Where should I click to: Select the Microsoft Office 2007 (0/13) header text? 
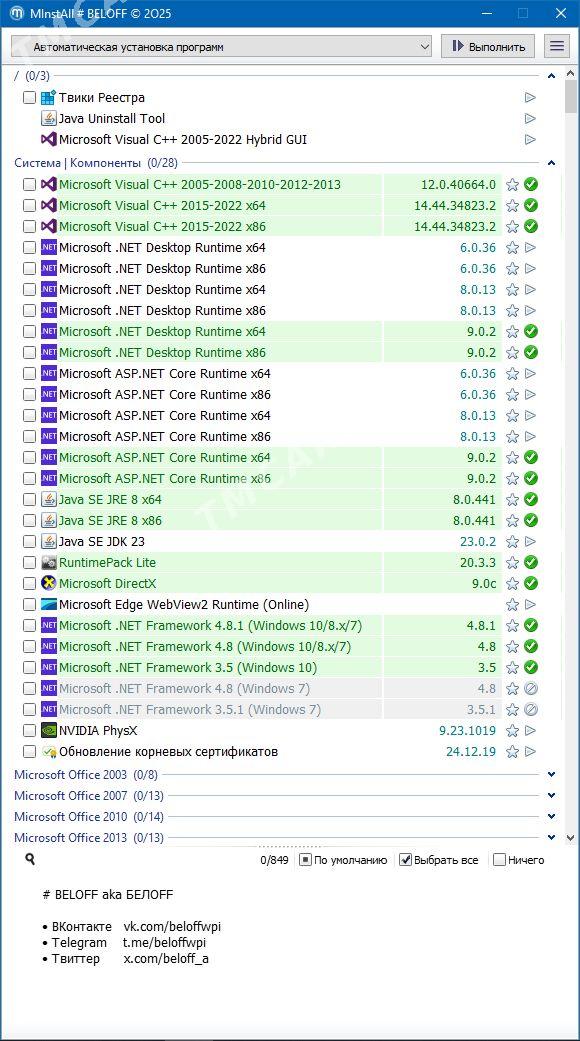tap(88, 795)
